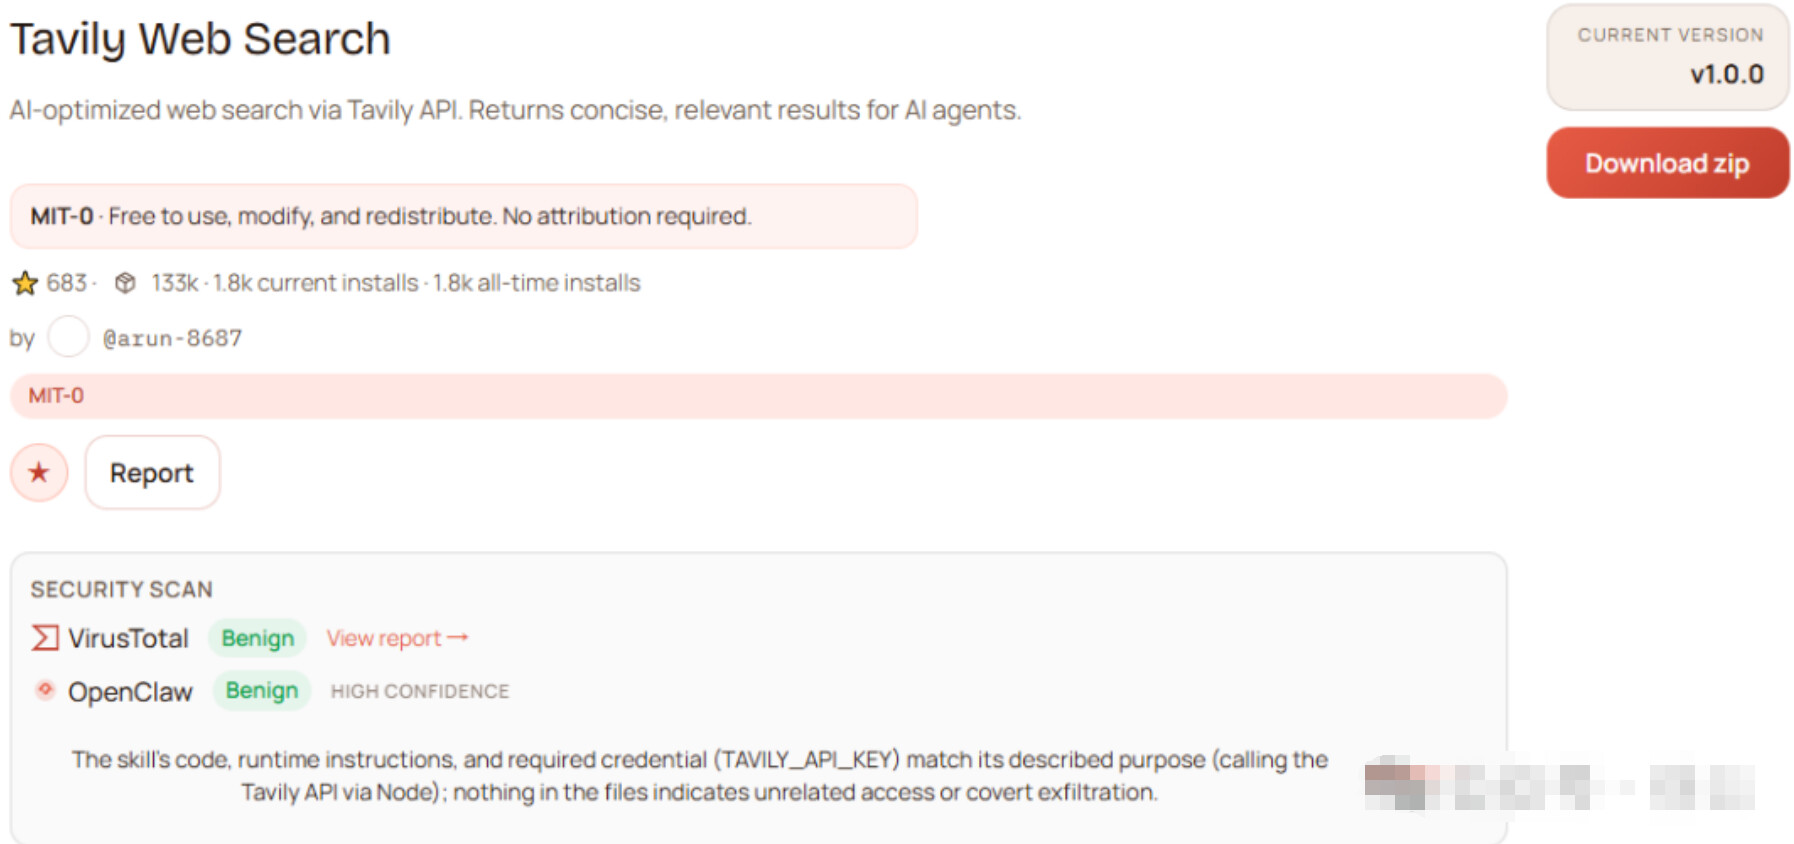Click the MIT-0 license tag bar

[x=757, y=396]
